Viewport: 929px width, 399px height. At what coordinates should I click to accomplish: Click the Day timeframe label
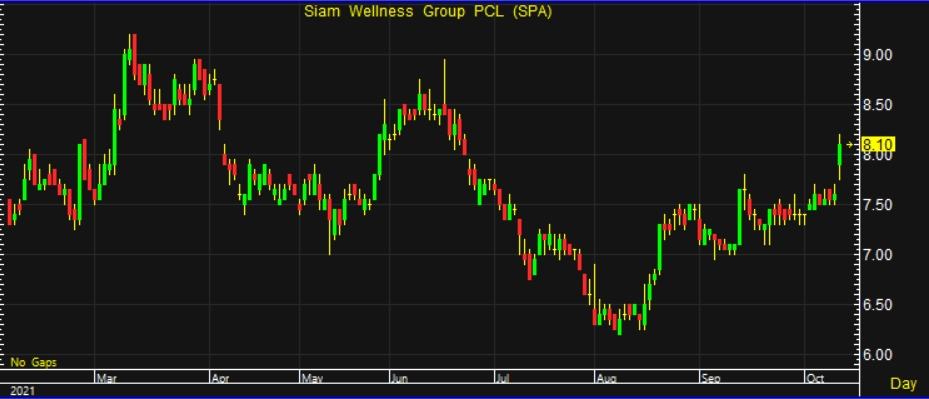(x=903, y=384)
